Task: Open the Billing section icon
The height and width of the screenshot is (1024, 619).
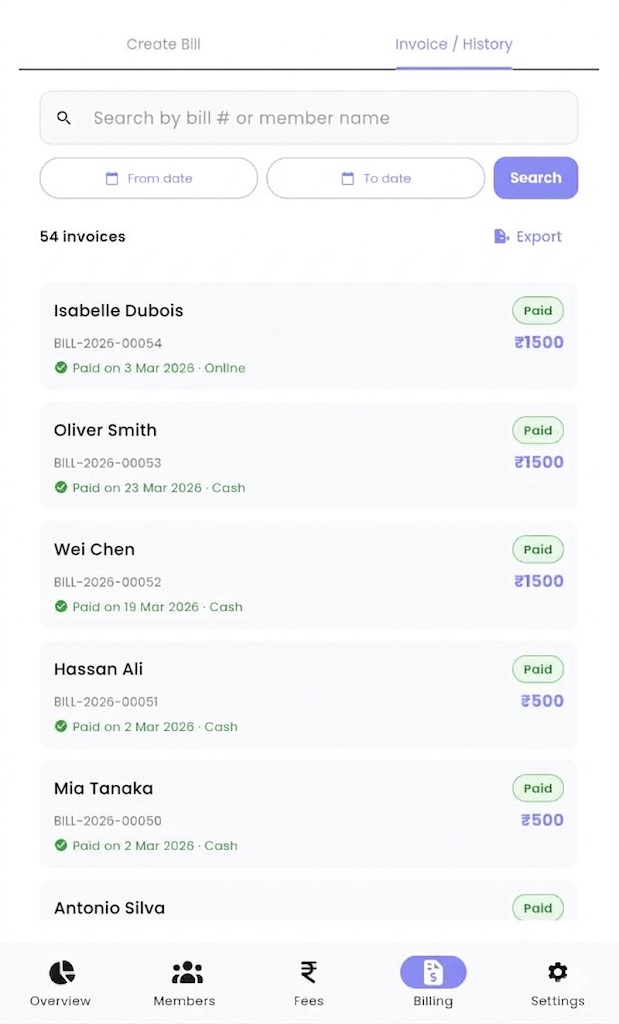Action: [433, 971]
